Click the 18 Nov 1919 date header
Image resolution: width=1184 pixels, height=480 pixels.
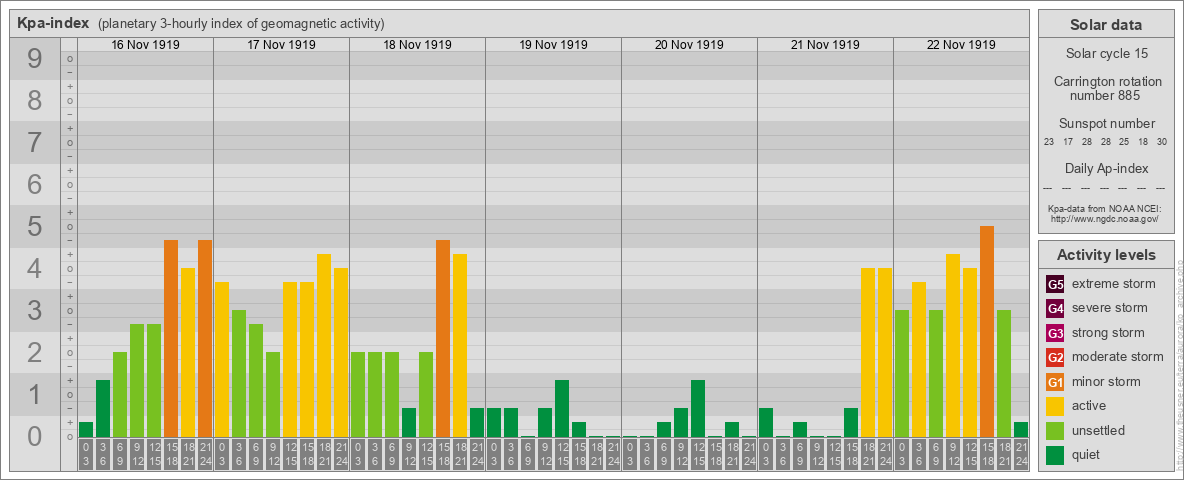coord(417,45)
